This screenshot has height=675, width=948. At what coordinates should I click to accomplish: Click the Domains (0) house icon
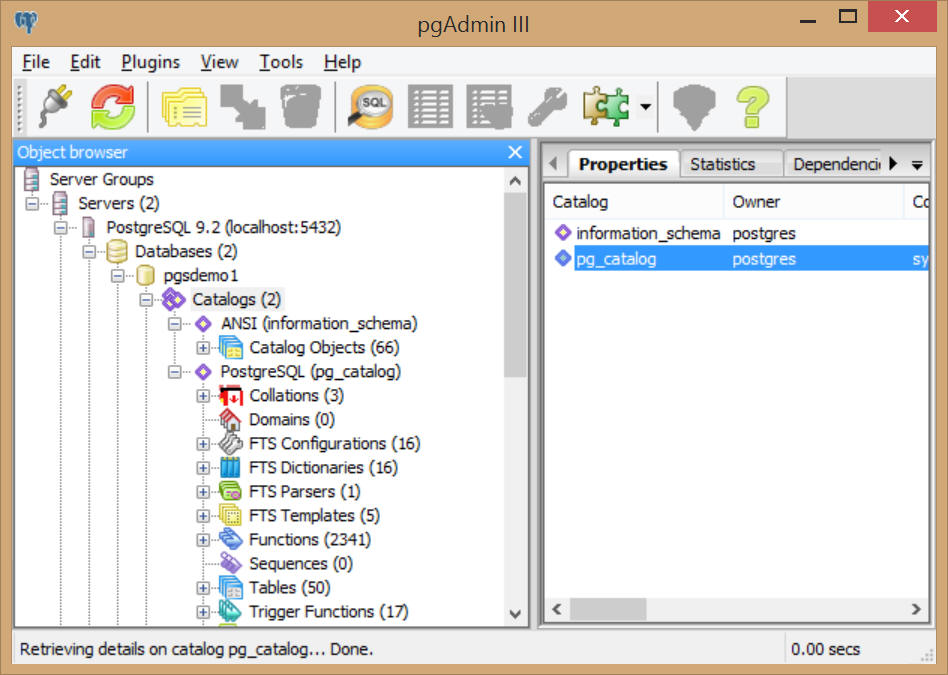point(230,419)
